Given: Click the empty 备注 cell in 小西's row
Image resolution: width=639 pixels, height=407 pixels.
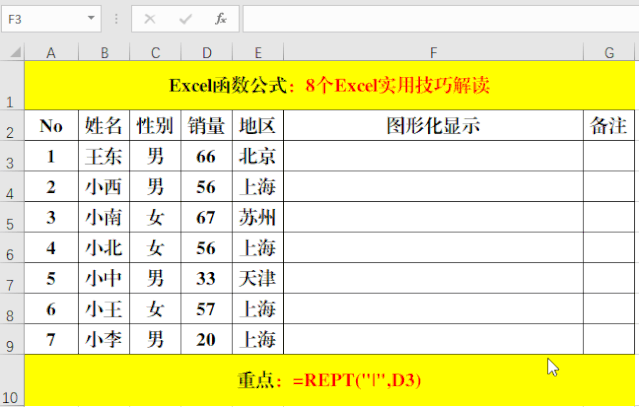Looking at the screenshot, I should pos(609,187).
